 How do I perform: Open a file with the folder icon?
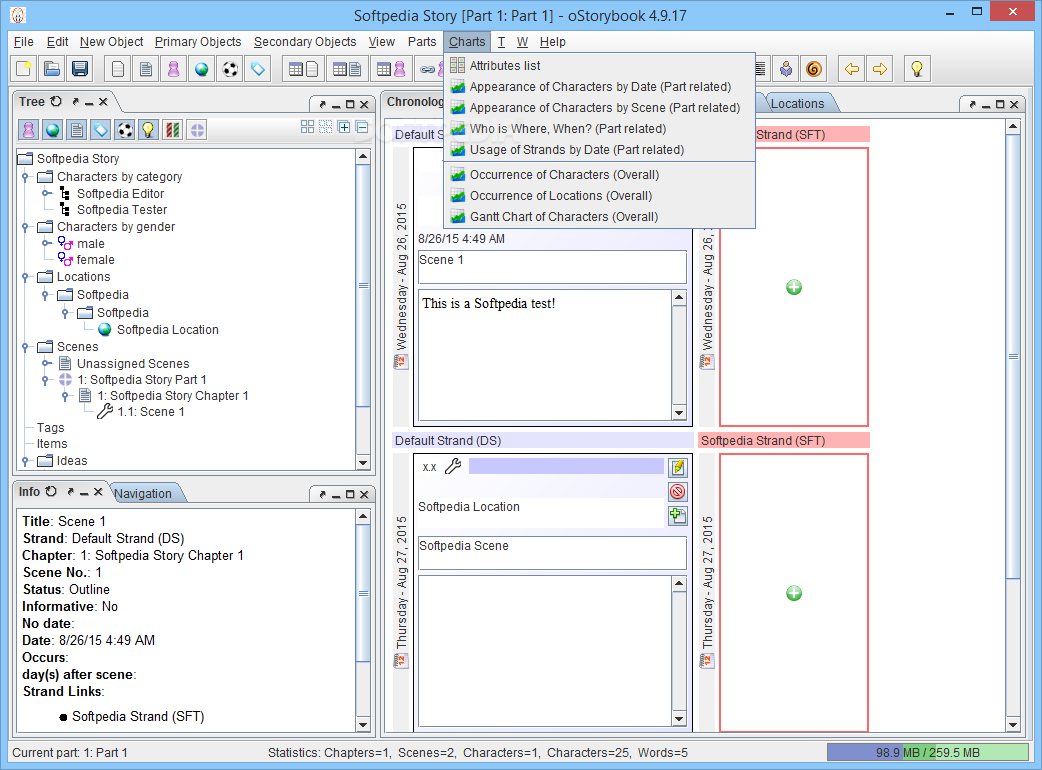click(52, 69)
